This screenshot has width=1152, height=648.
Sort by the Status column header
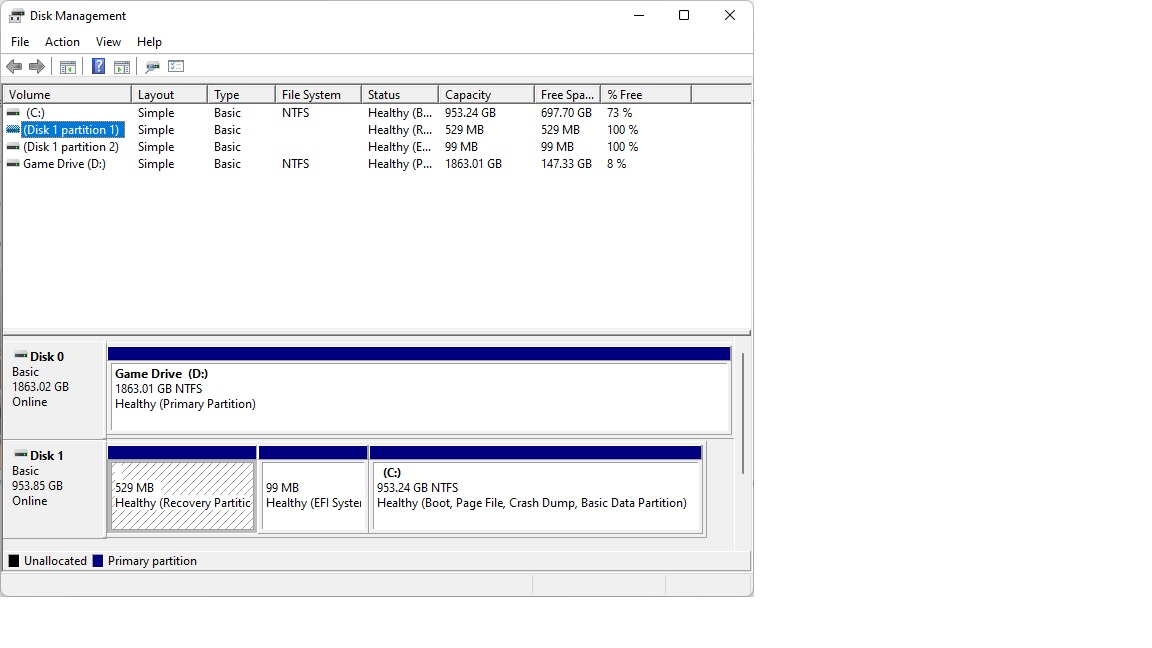pos(400,95)
